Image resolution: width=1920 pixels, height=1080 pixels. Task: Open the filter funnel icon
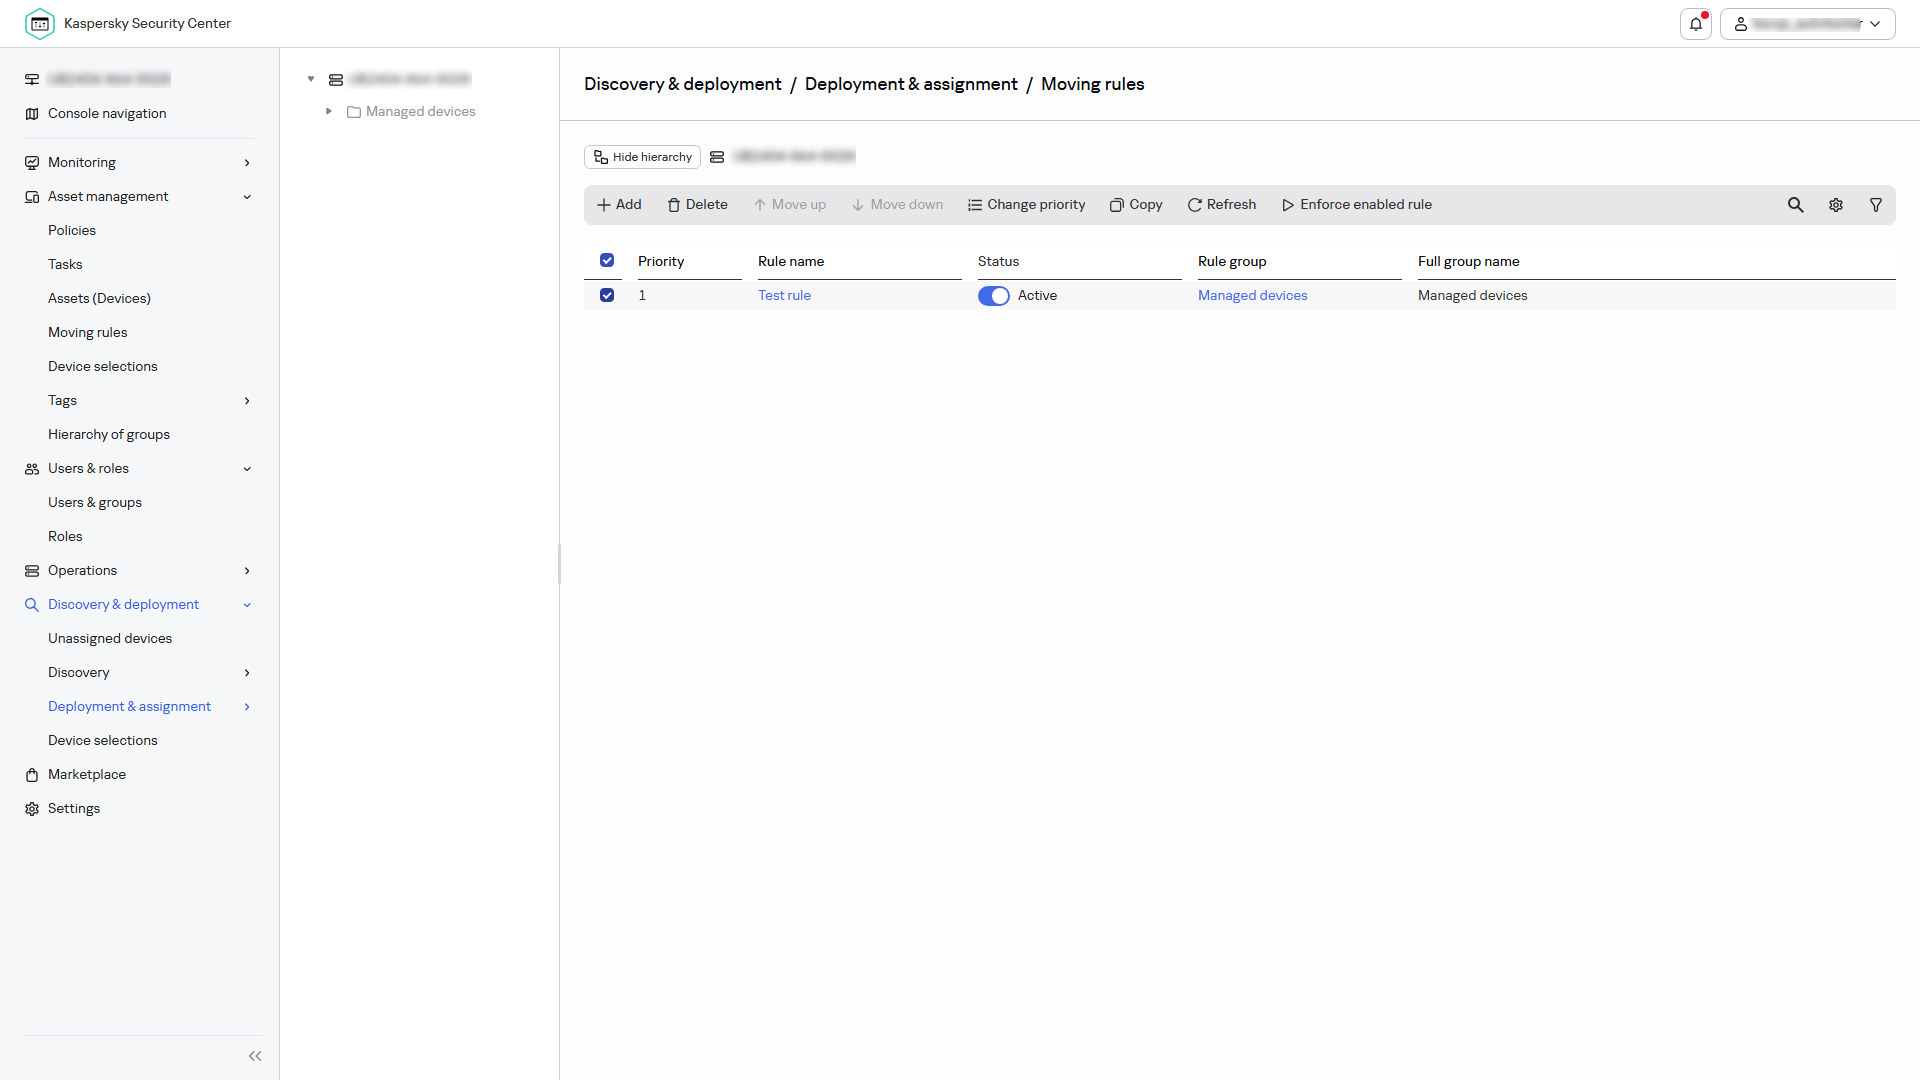tap(1876, 205)
